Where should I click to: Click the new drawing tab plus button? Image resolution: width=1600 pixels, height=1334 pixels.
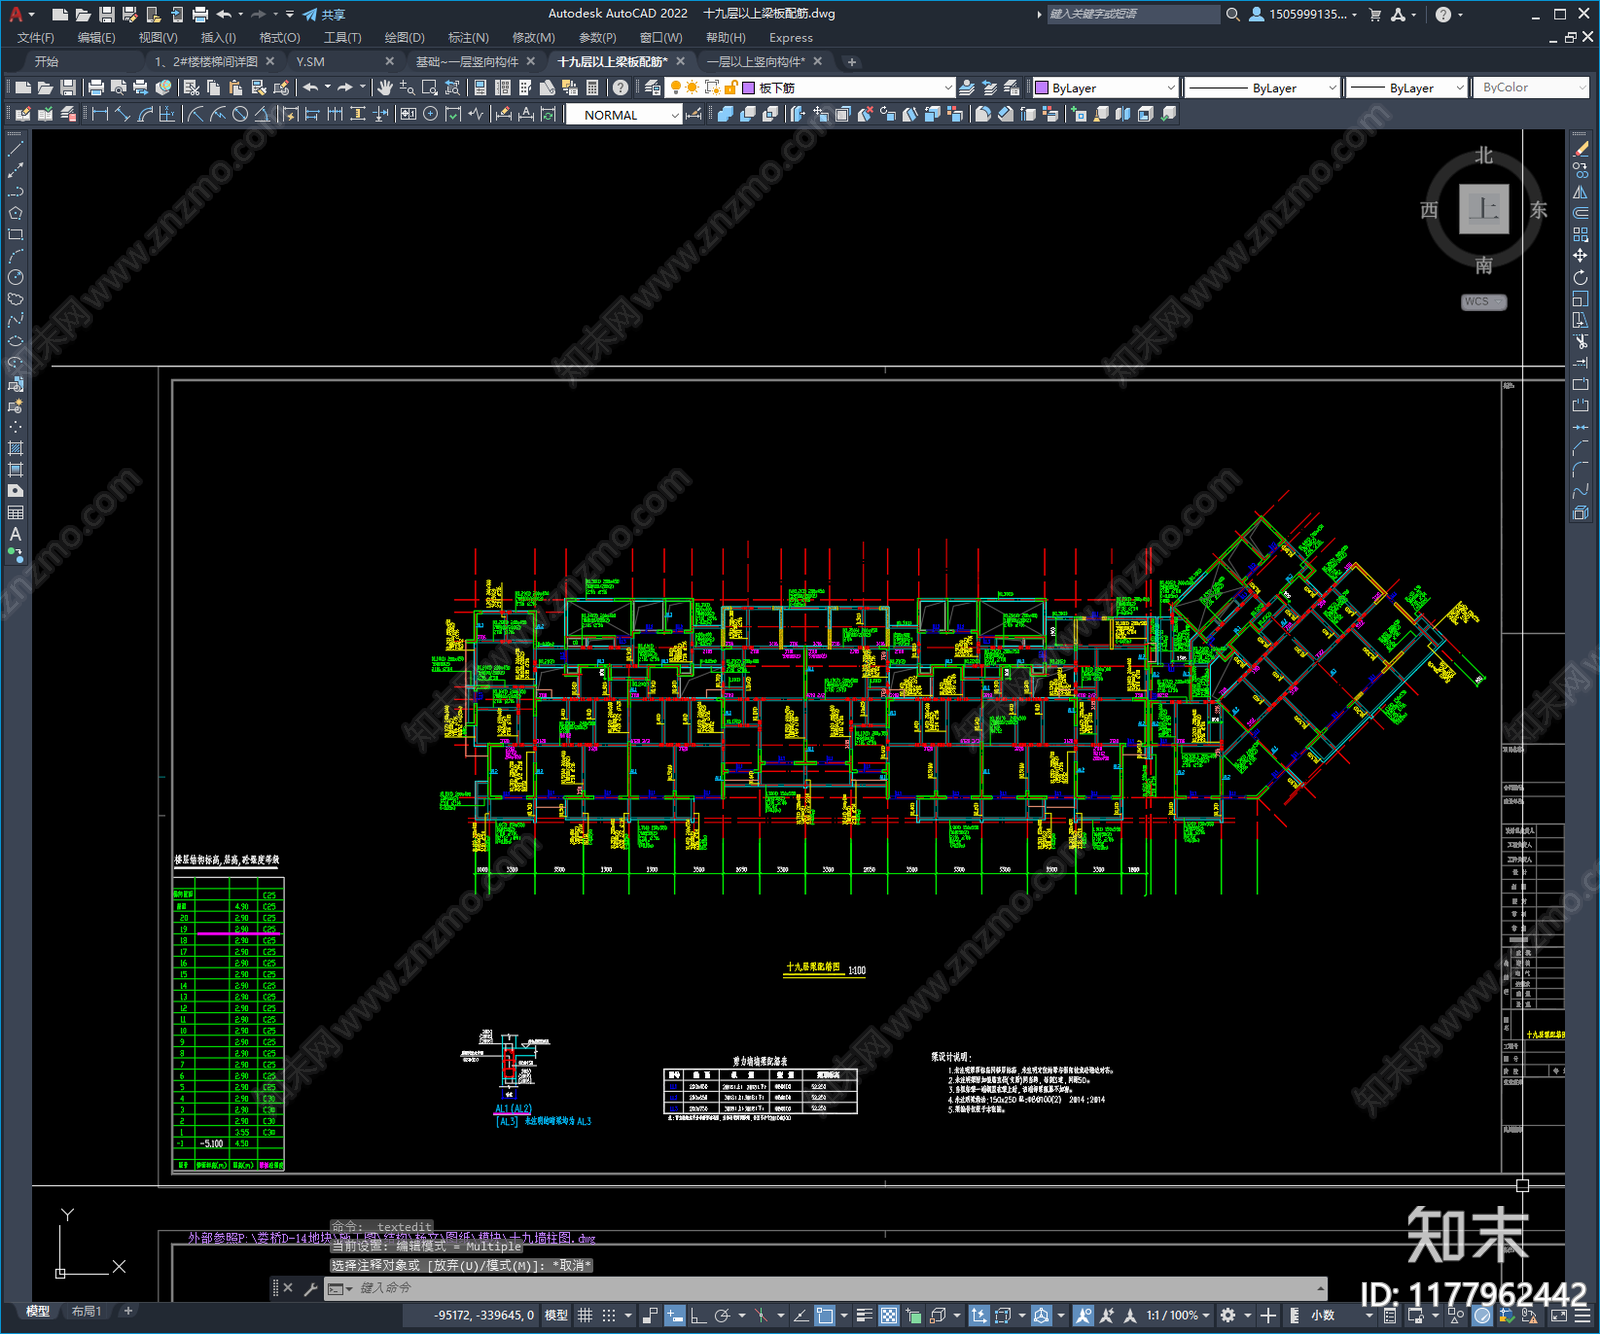(x=852, y=62)
